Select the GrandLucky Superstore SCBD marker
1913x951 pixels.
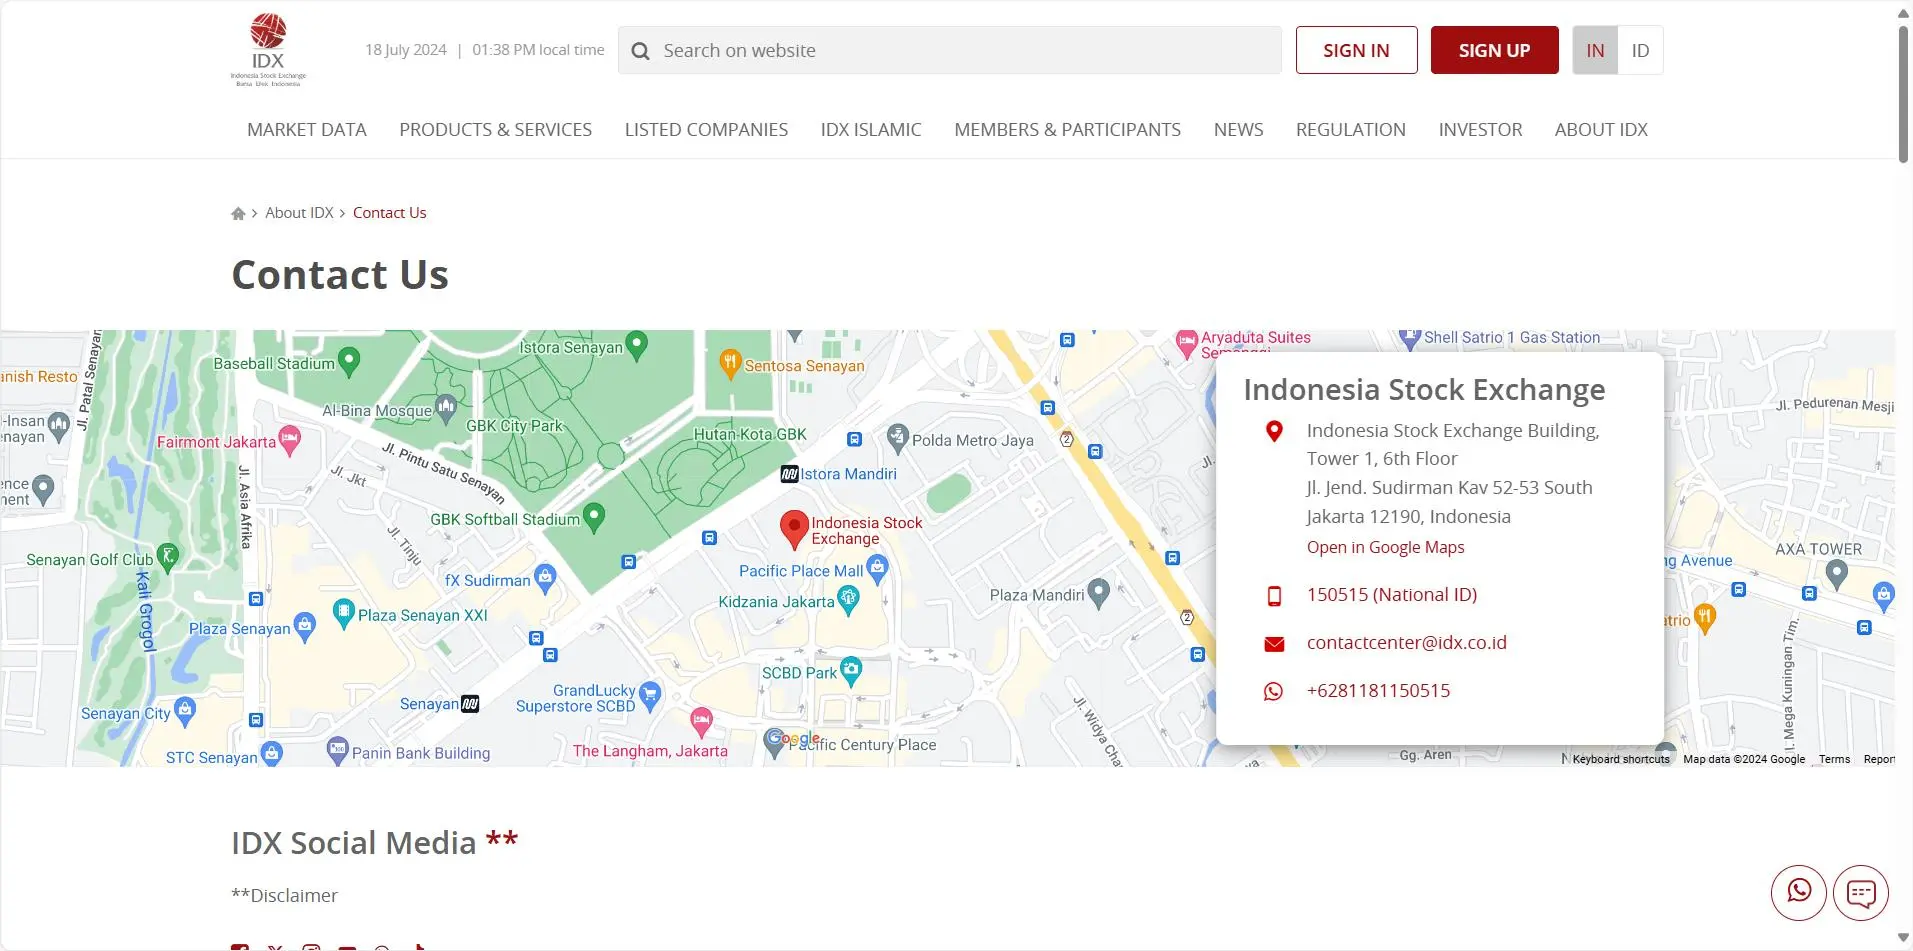point(650,695)
